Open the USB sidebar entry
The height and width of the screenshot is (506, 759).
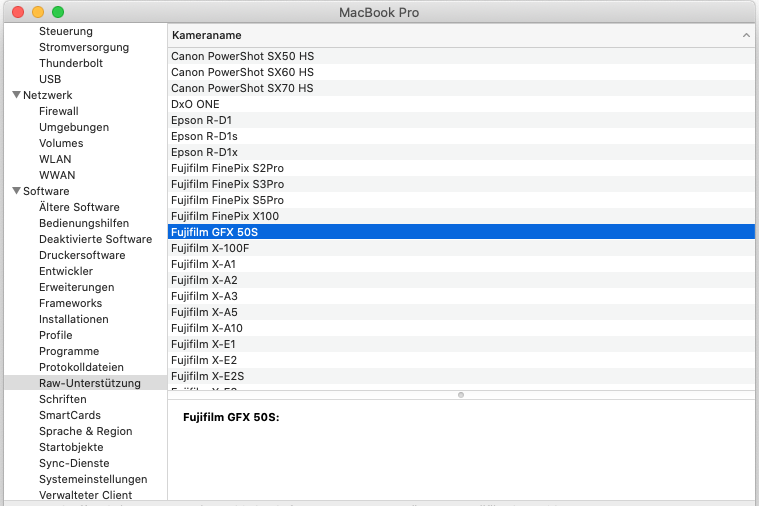50,79
